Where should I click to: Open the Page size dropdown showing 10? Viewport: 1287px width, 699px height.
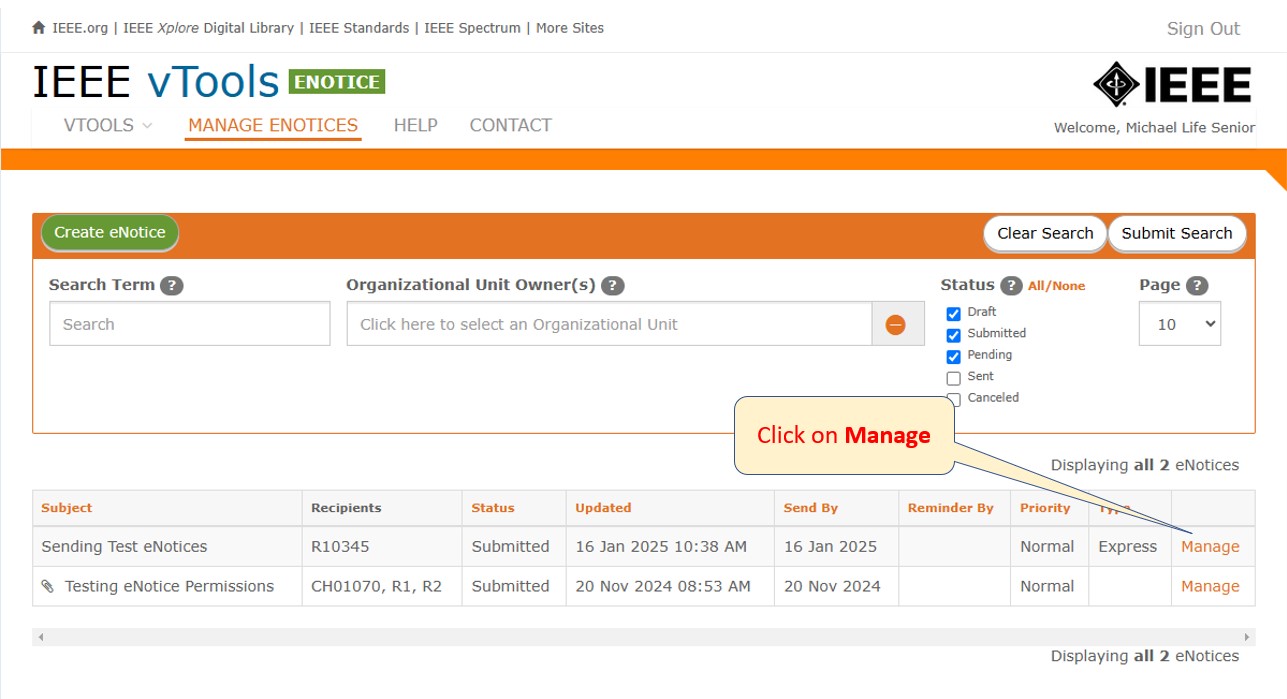coord(1180,324)
